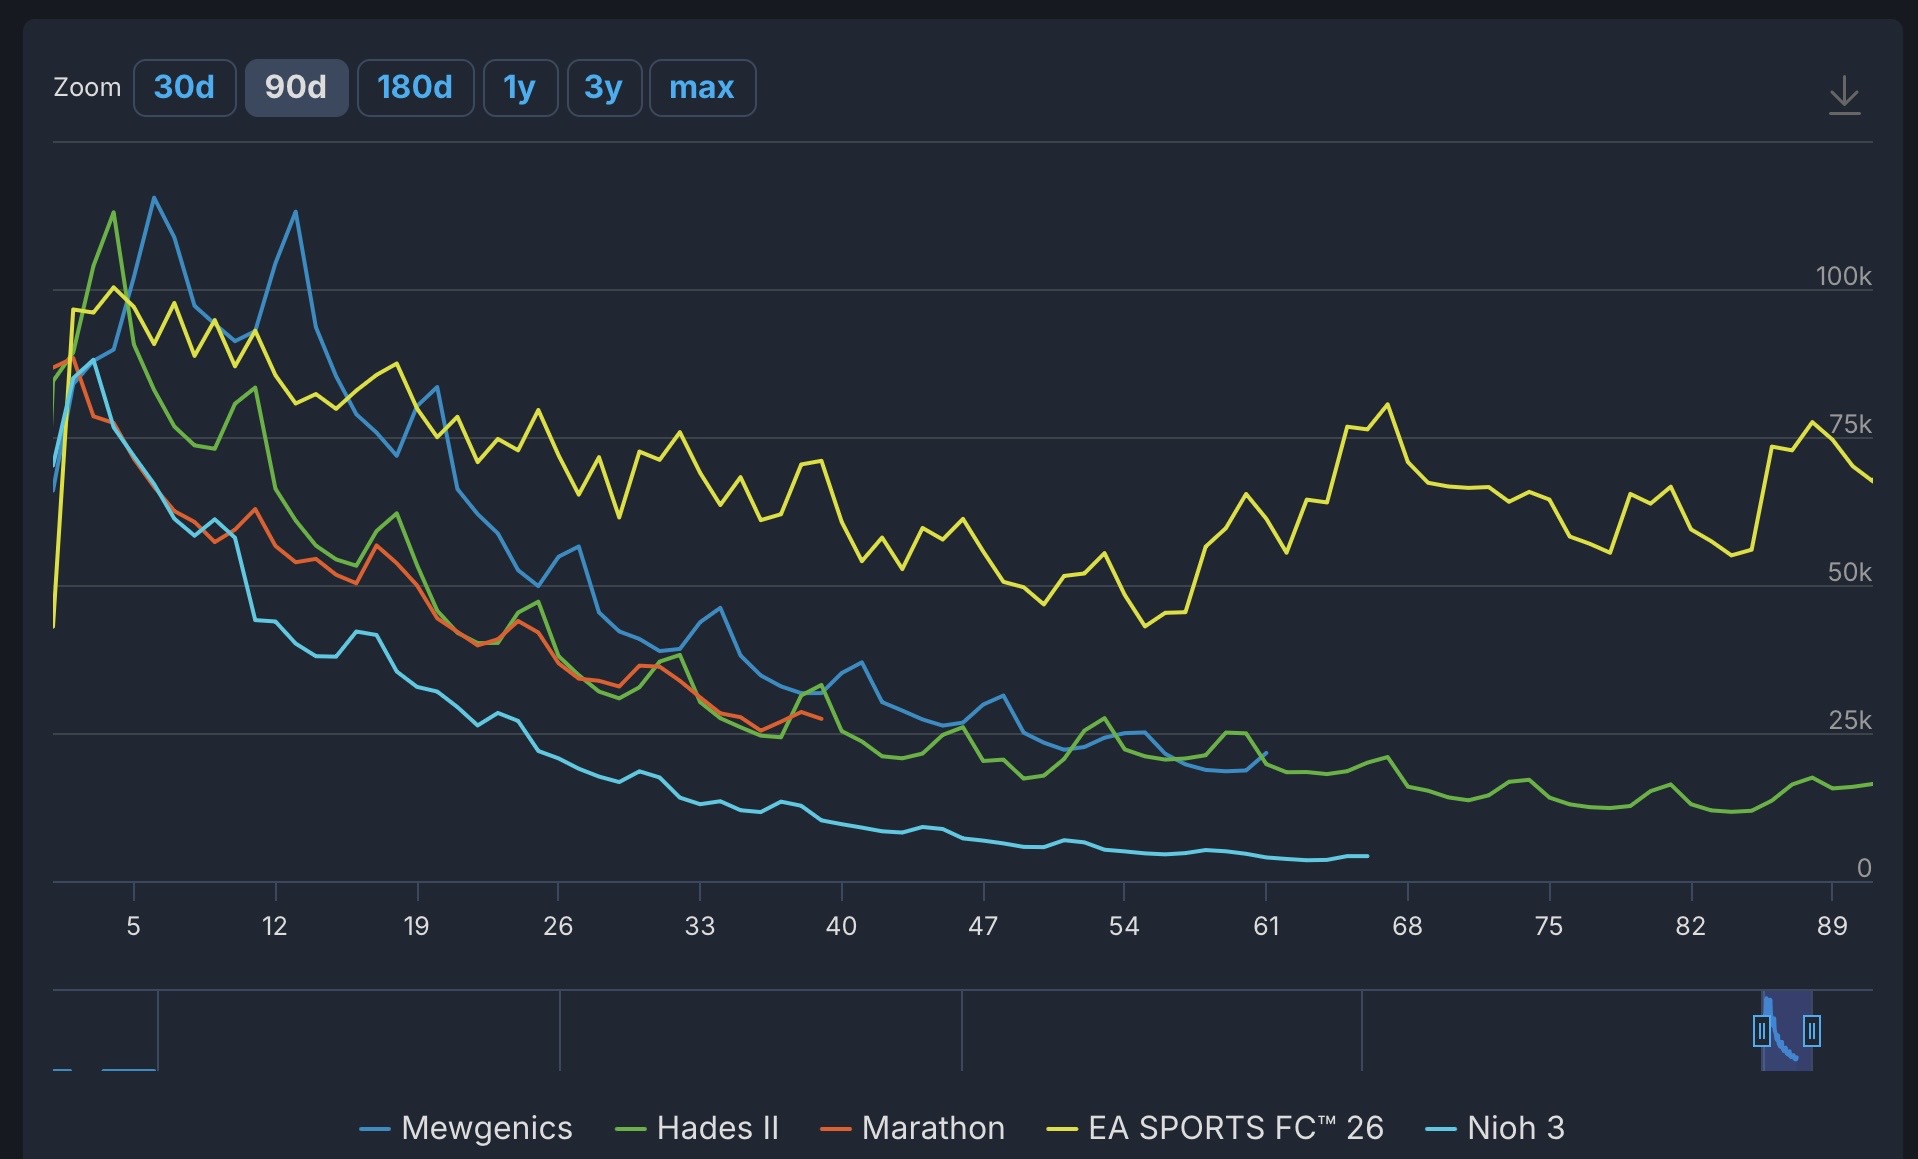The width and height of the screenshot is (1918, 1159).
Task: Click the x-axis label 61
Action: pyautogui.click(x=1266, y=926)
